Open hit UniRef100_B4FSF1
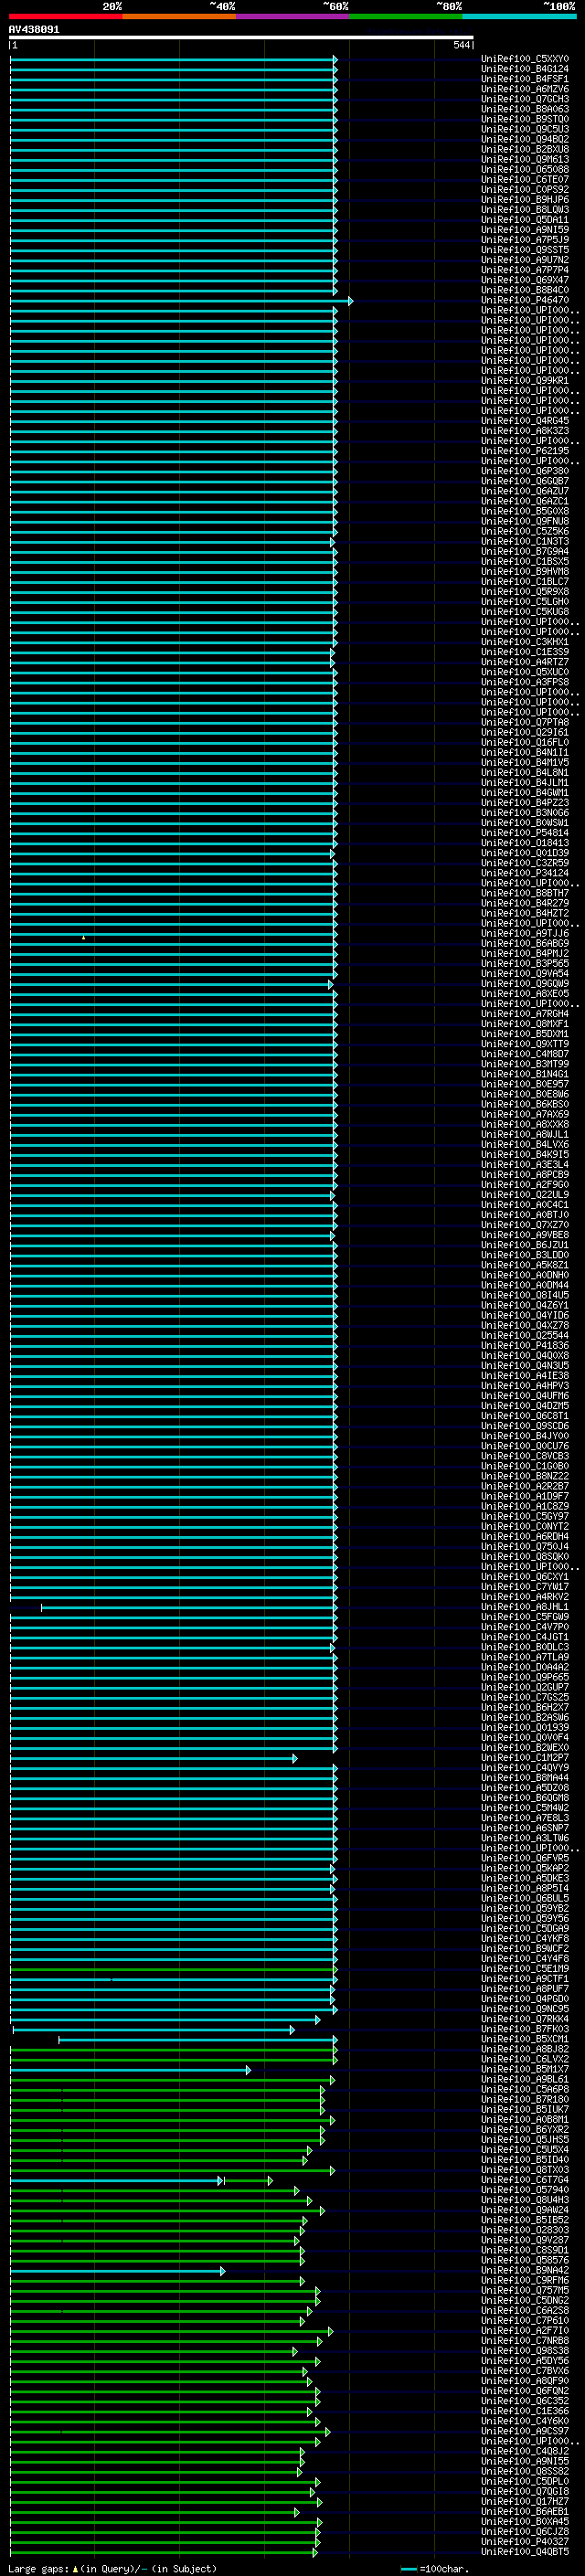Viewport: 585px width, 2576px height. coord(524,79)
